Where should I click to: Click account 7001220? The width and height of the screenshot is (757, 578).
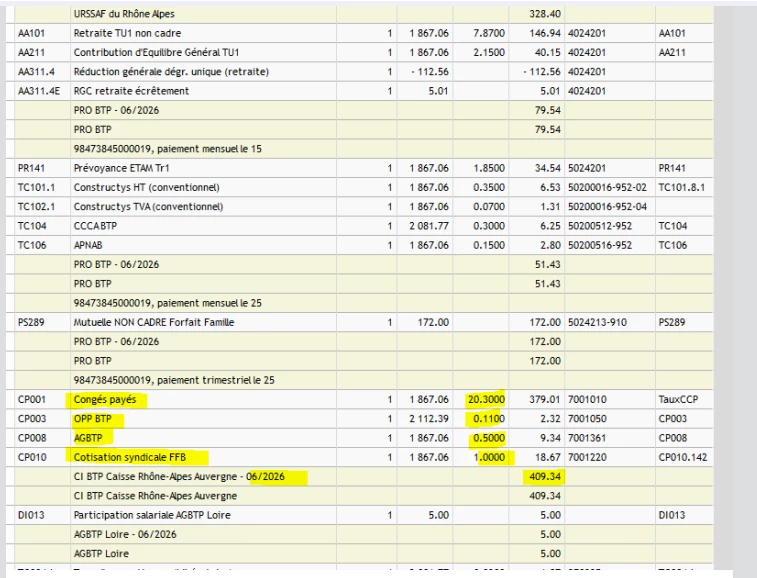(x=587, y=457)
